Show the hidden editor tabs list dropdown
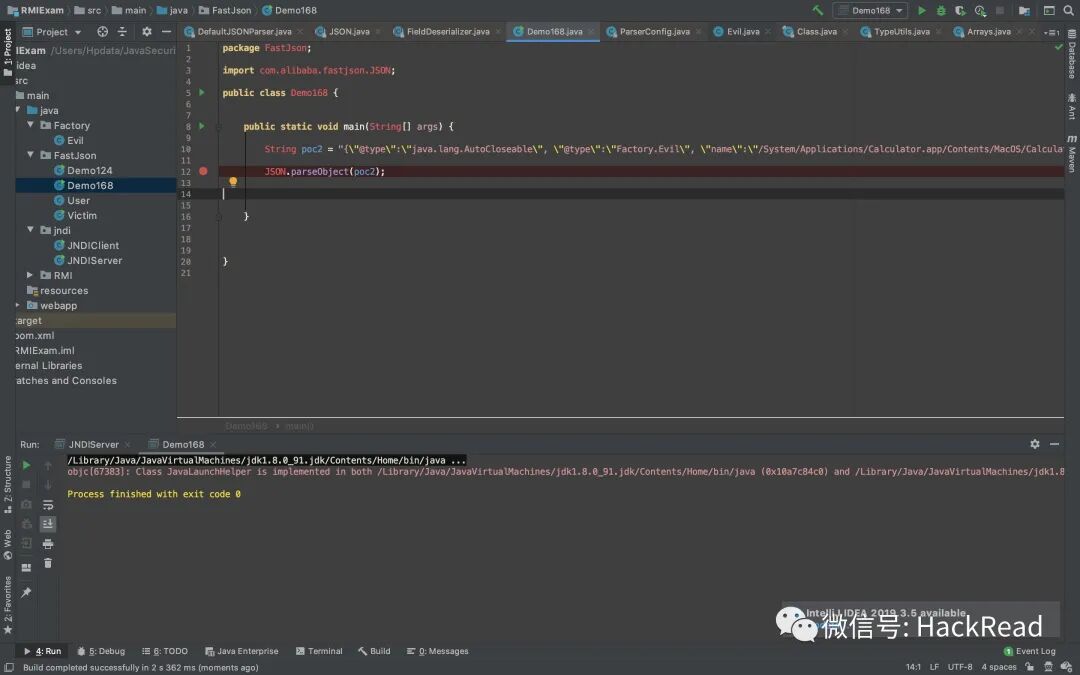 click(x=1051, y=32)
